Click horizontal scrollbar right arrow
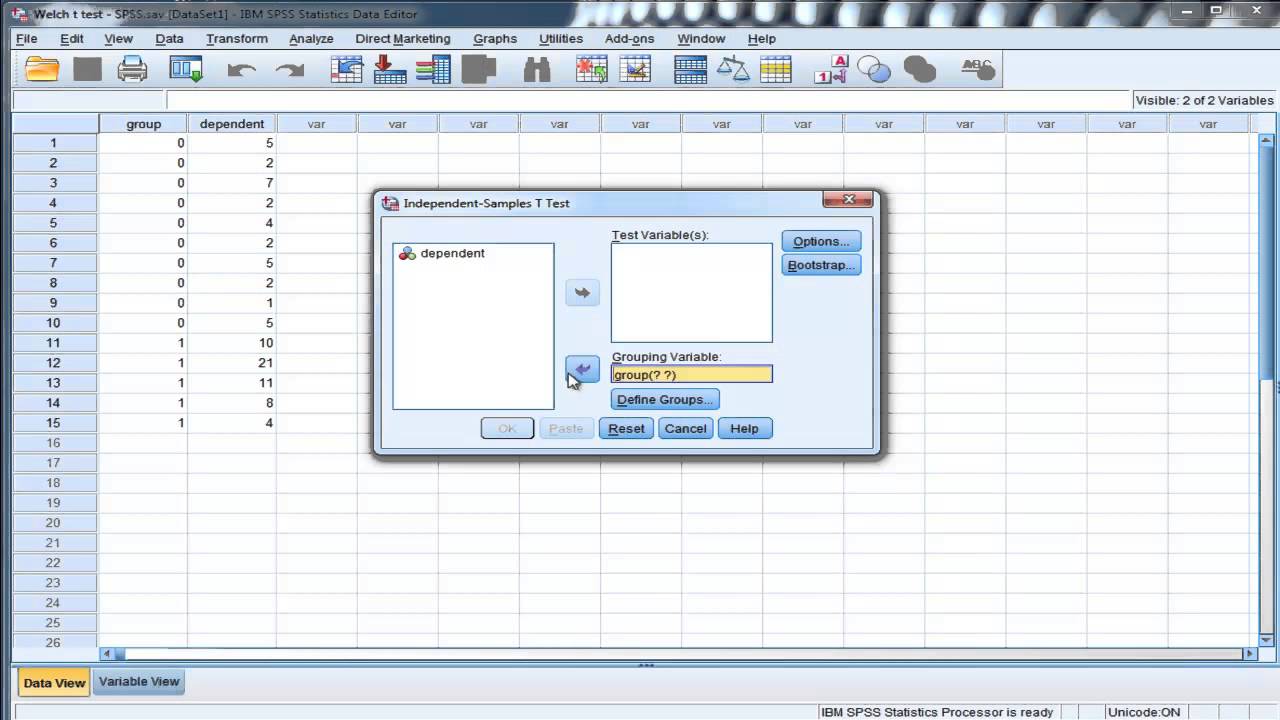Image resolution: width=1280 pixels, height=720 pixels. [x=1248, y=654]
